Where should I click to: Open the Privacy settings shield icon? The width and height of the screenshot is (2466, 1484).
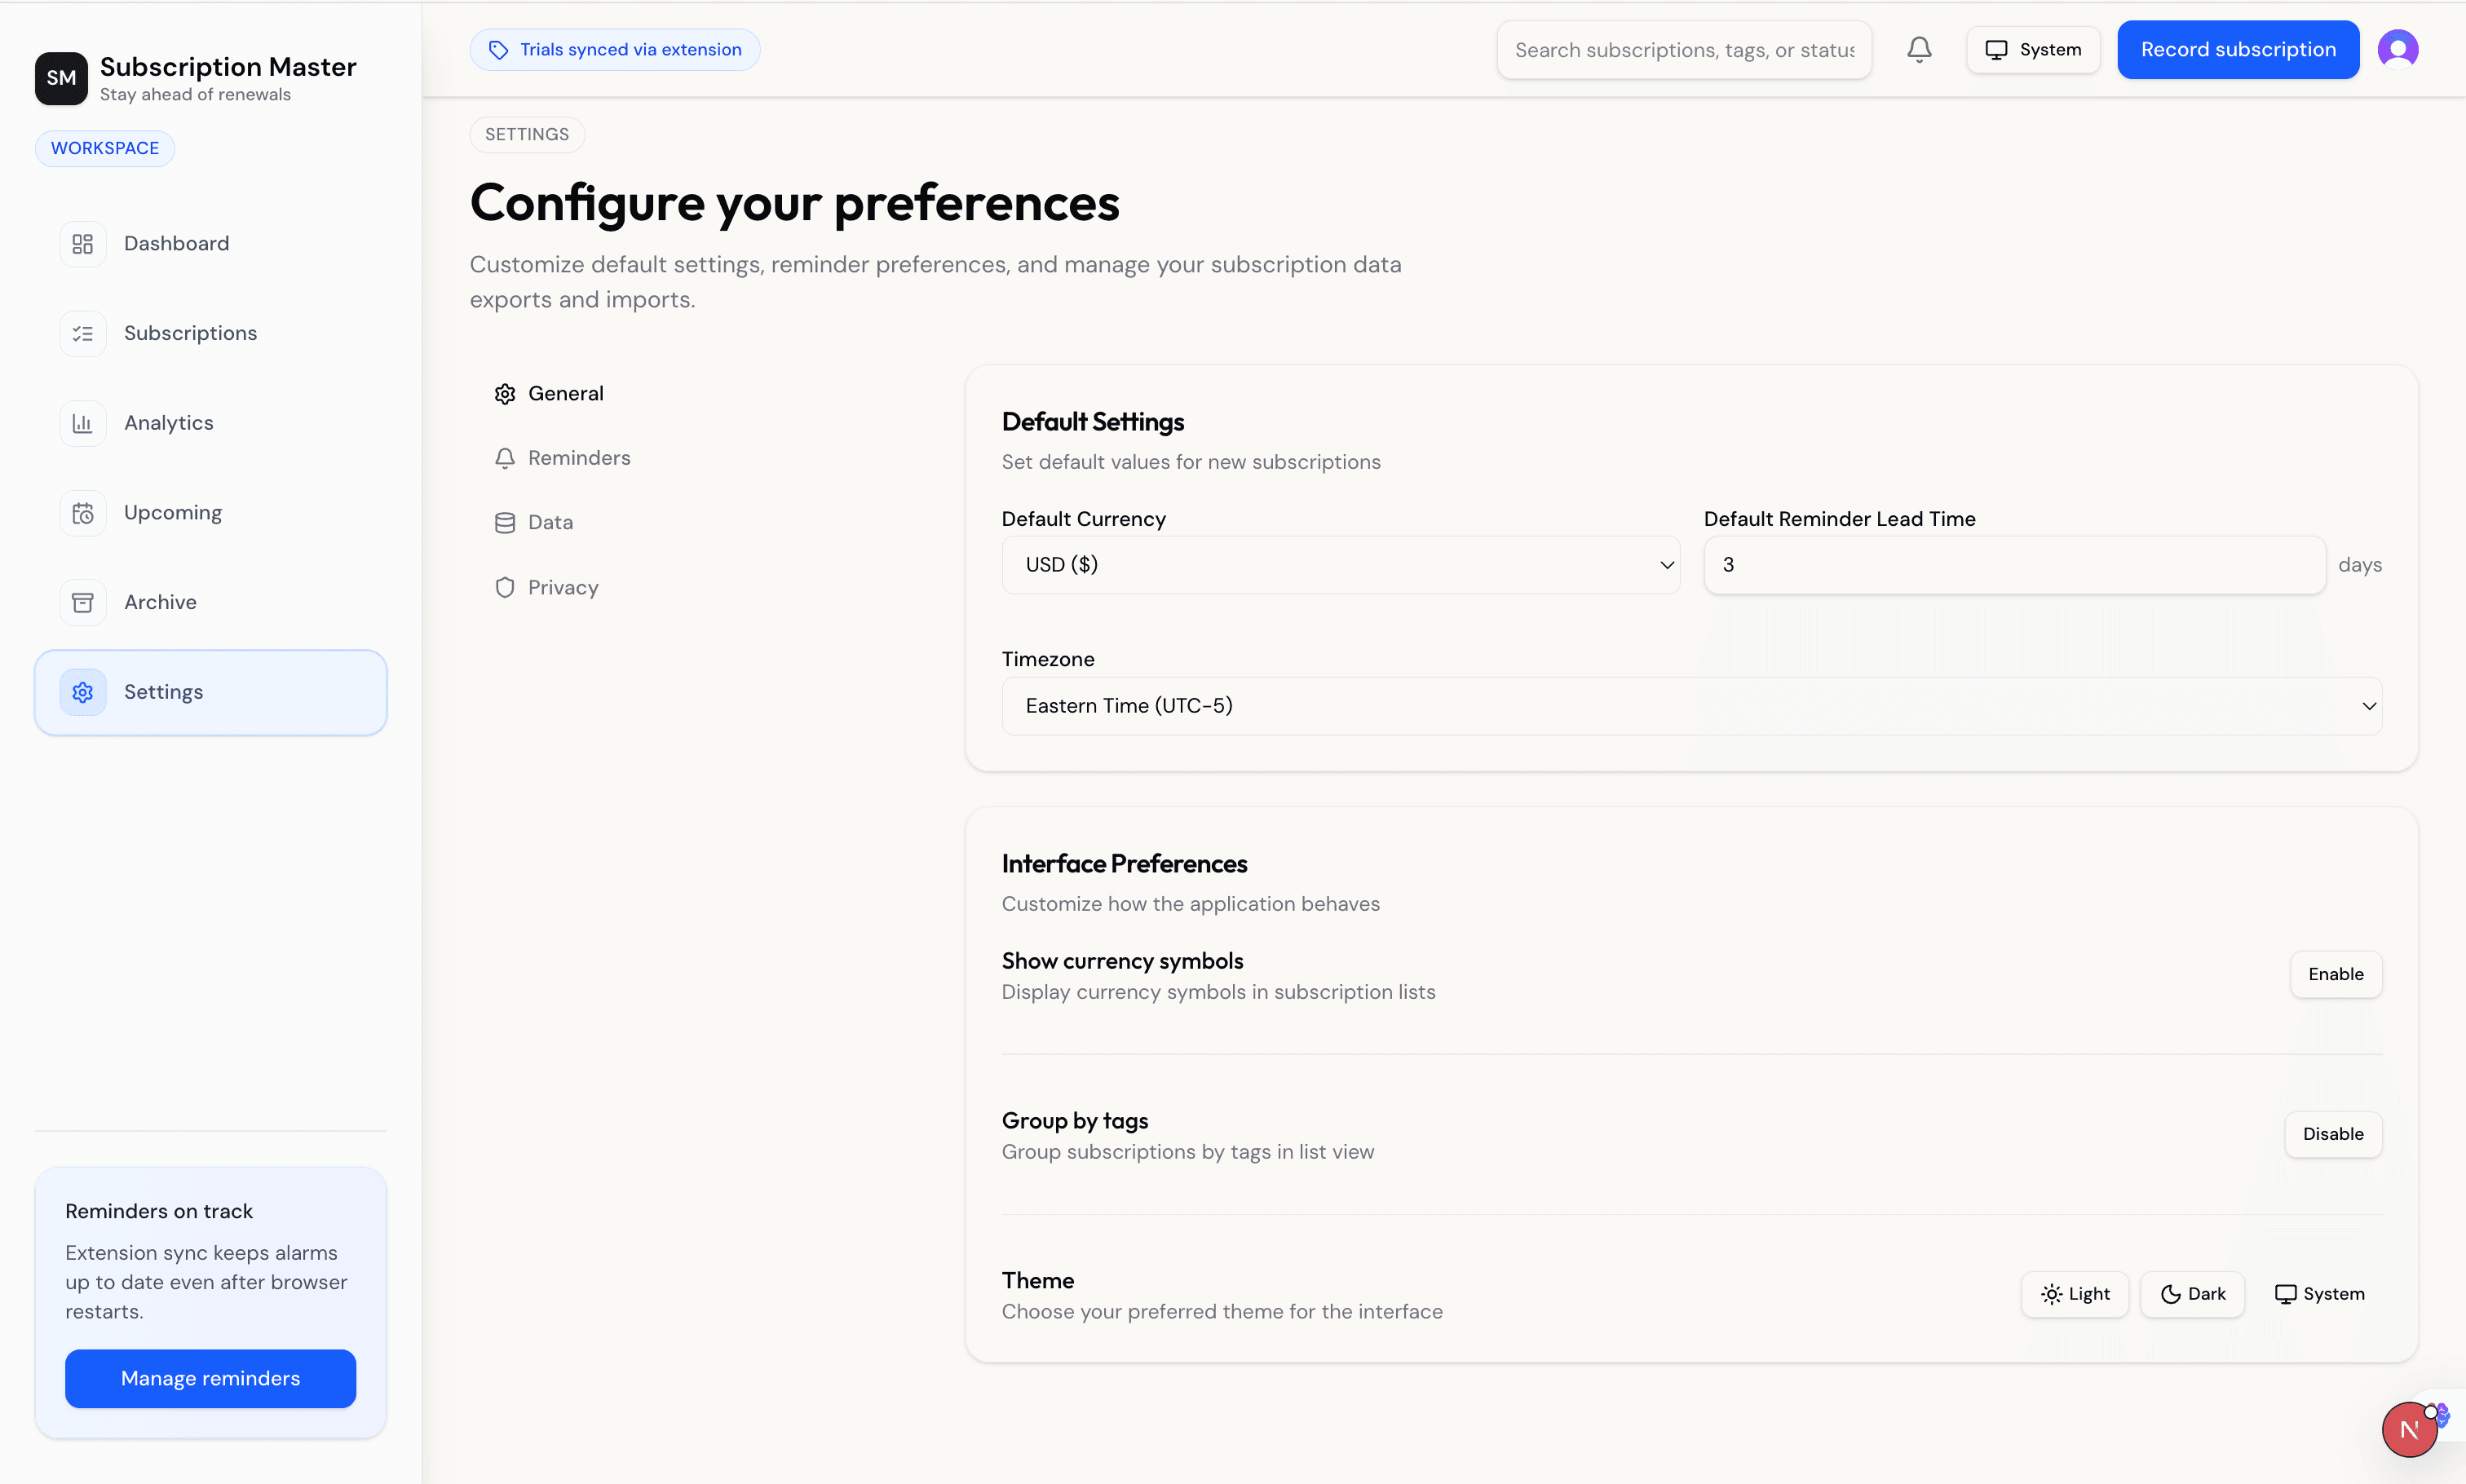coord(505,587)
